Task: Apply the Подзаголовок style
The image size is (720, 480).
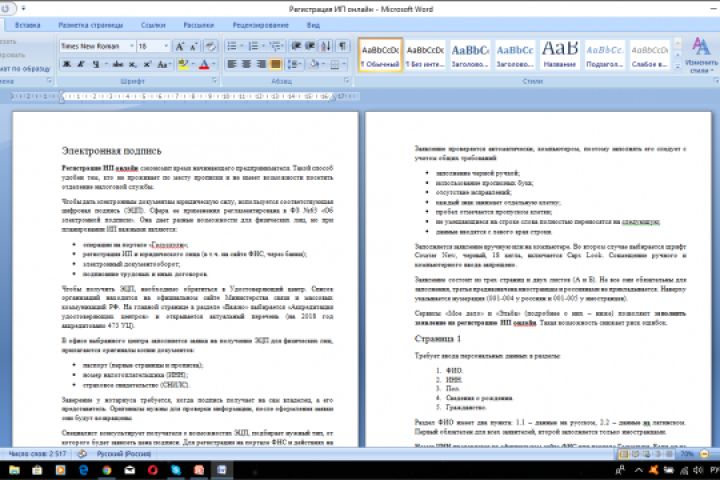Action: 604,55
